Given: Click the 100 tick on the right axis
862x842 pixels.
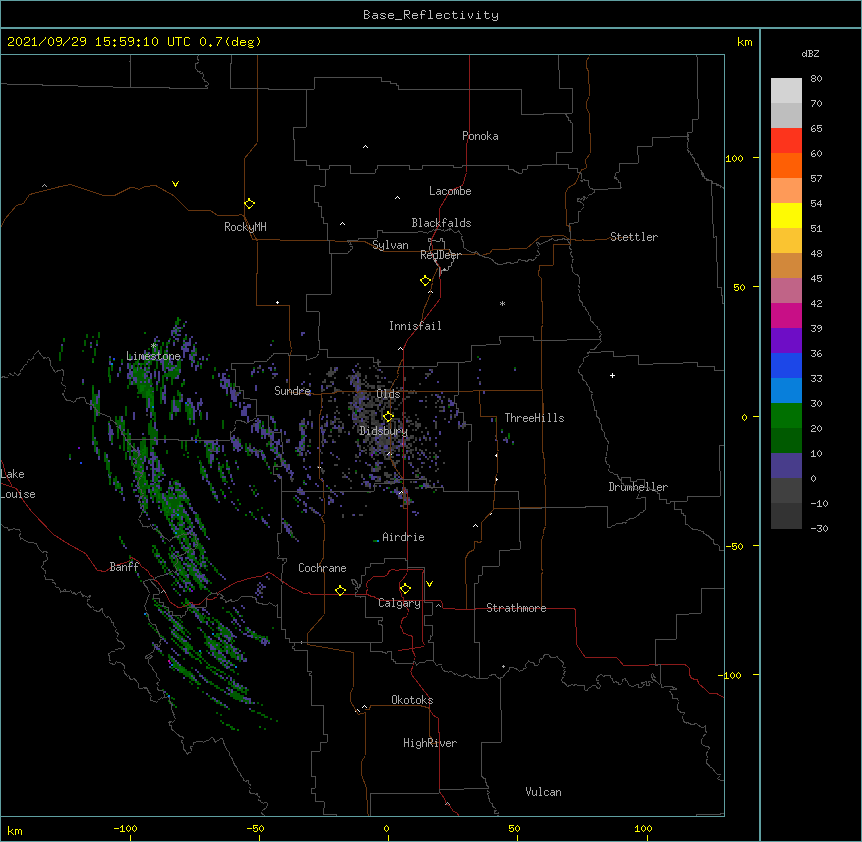Looking at the screenshot, I should [734, 158].
